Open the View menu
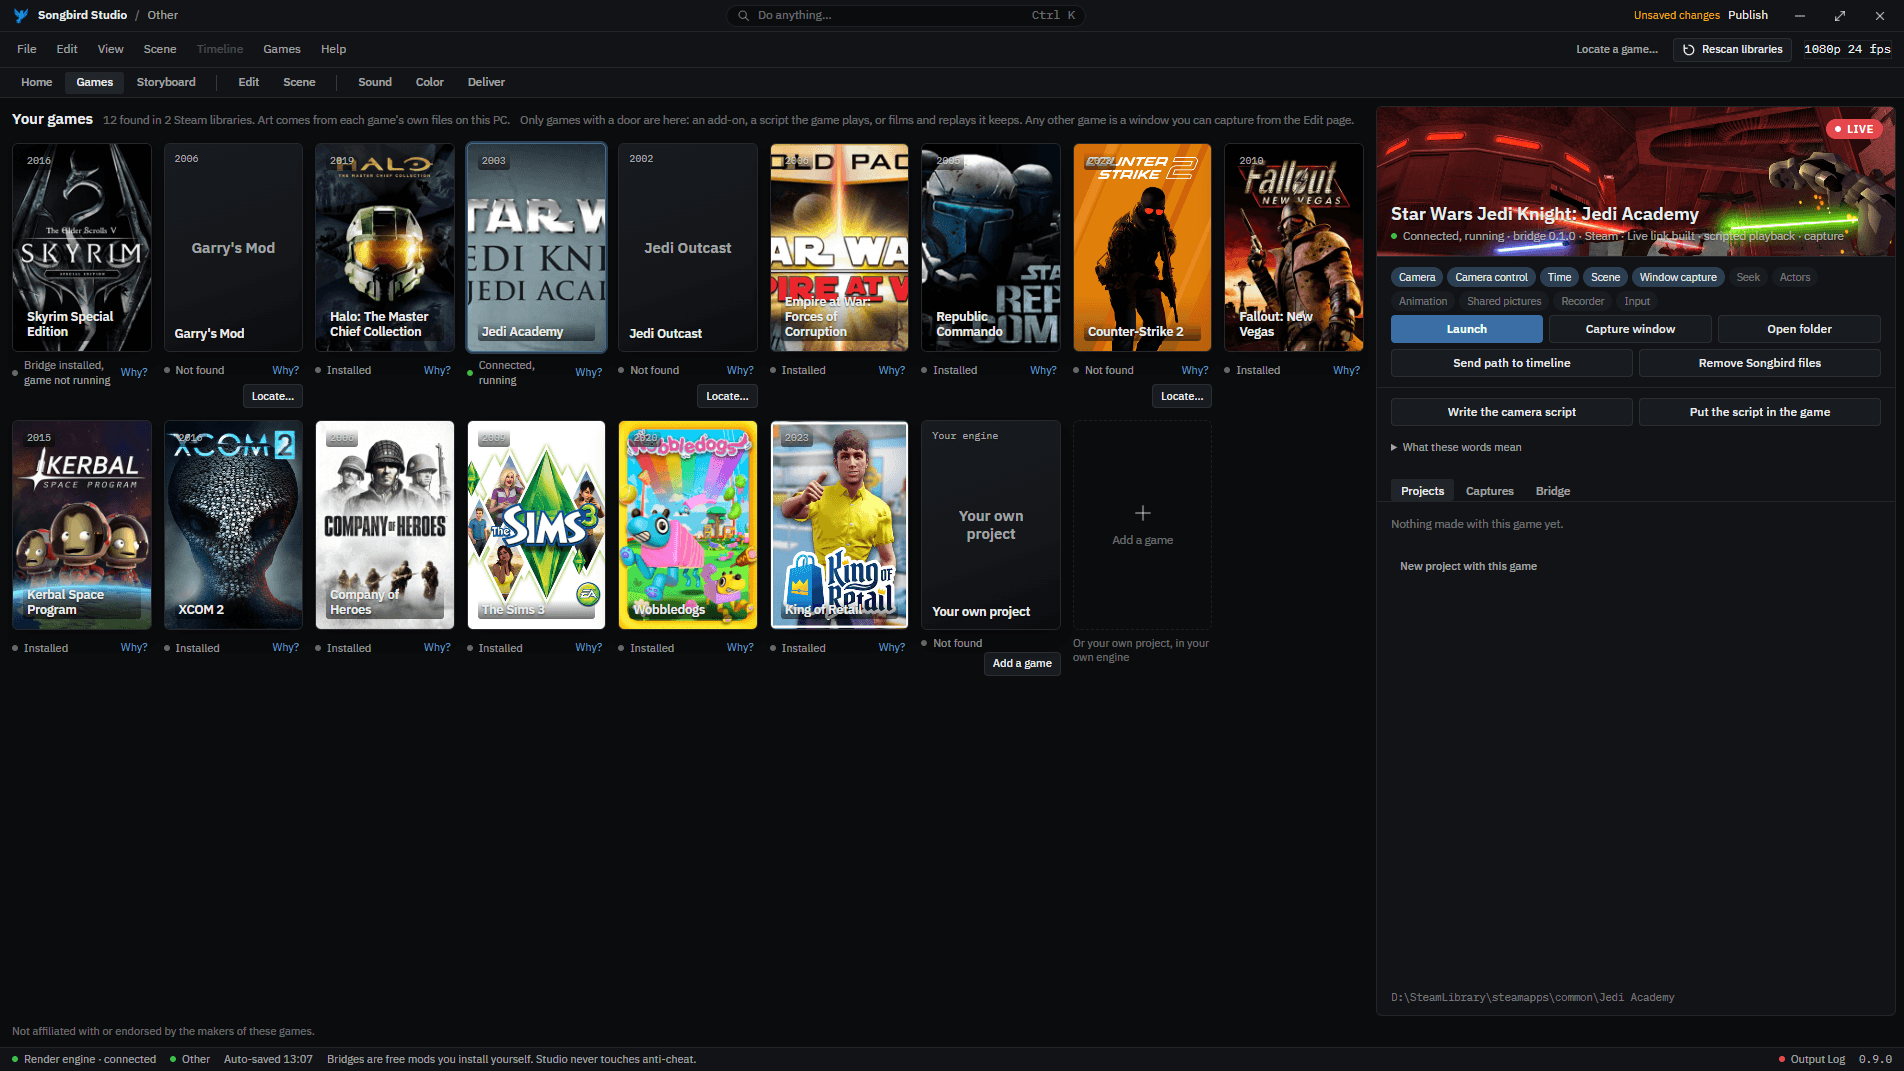Image resolution: width=1904 pixels, height=1071 pixels. pos(111,49)
